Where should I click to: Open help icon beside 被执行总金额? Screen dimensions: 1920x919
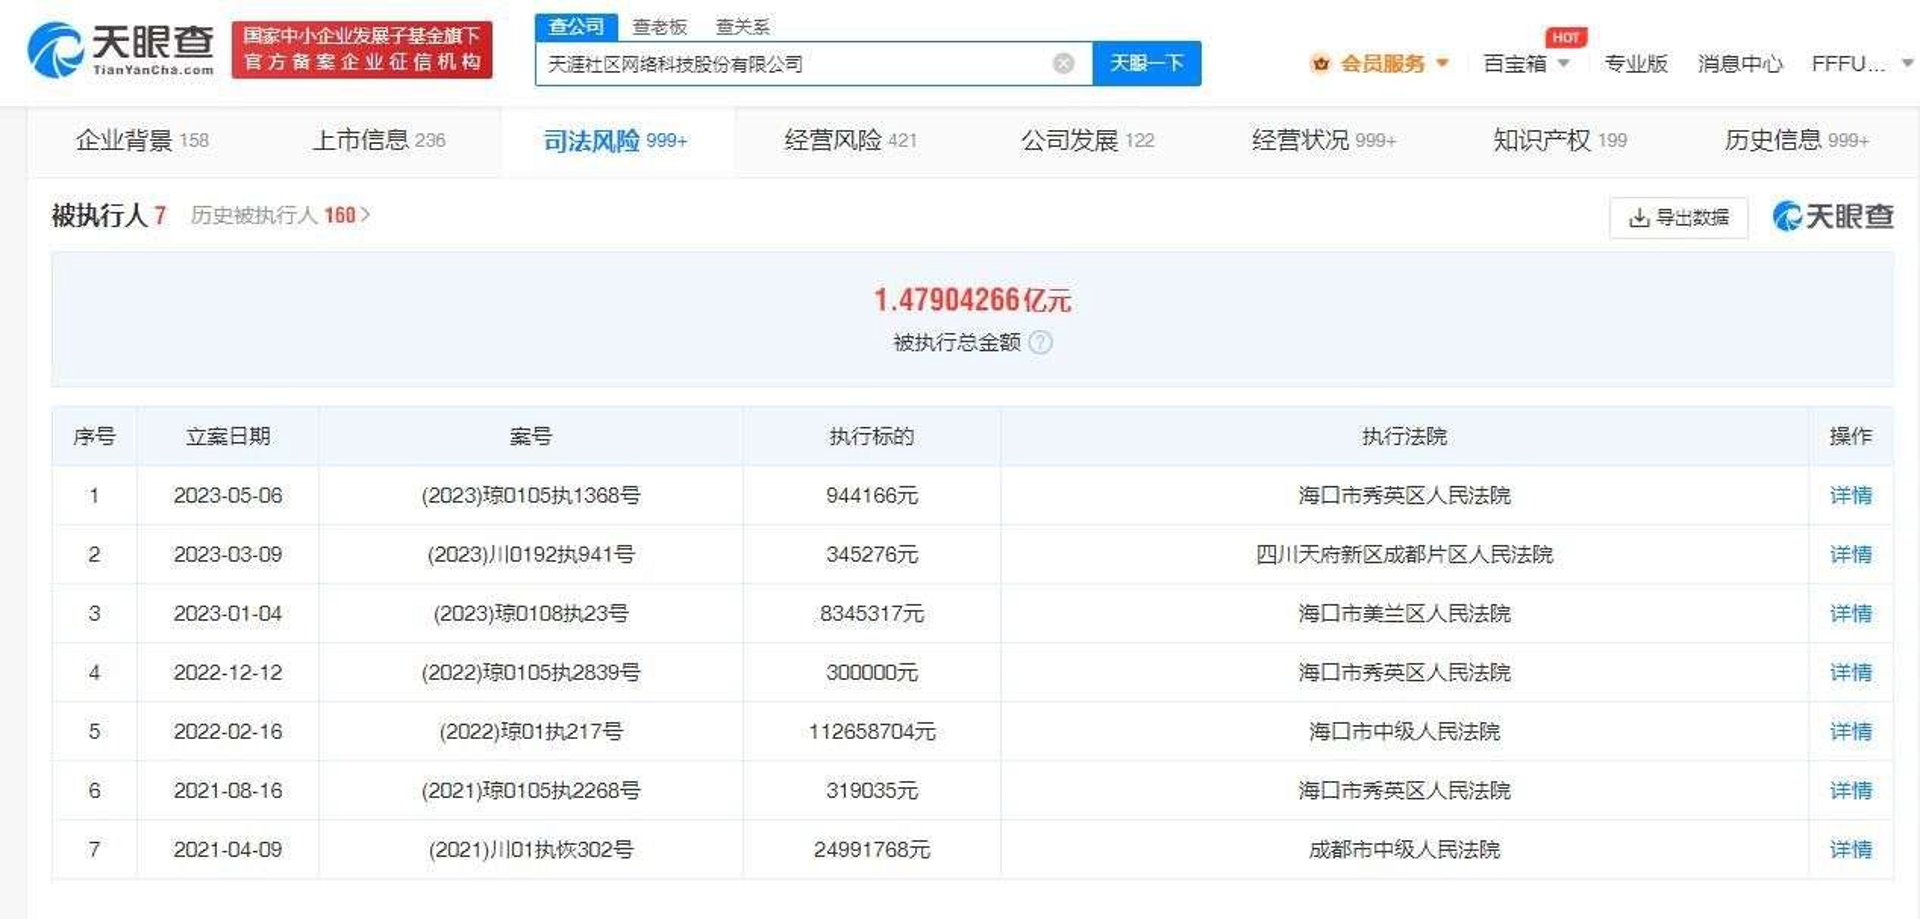point(1040,343)
